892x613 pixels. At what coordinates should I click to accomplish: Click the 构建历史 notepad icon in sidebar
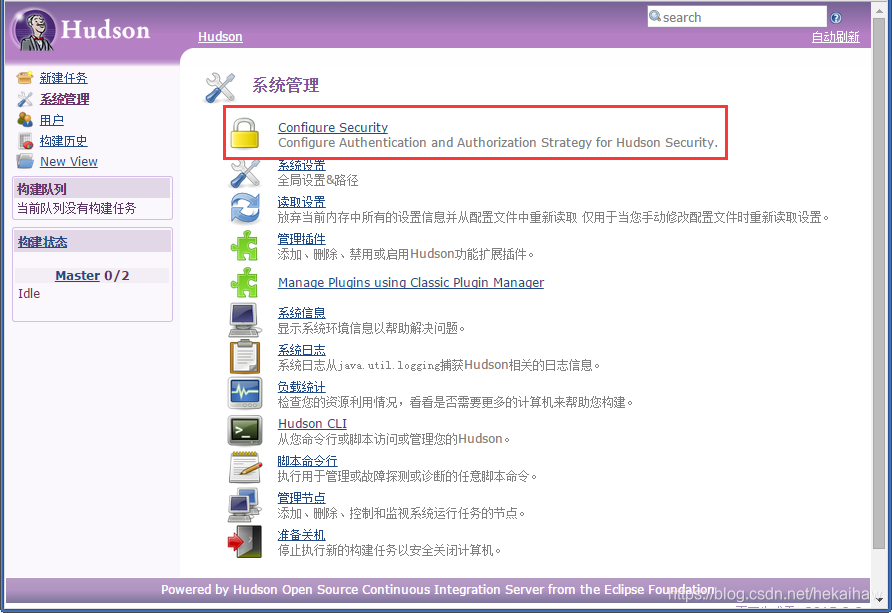click(x=26, y=140)
